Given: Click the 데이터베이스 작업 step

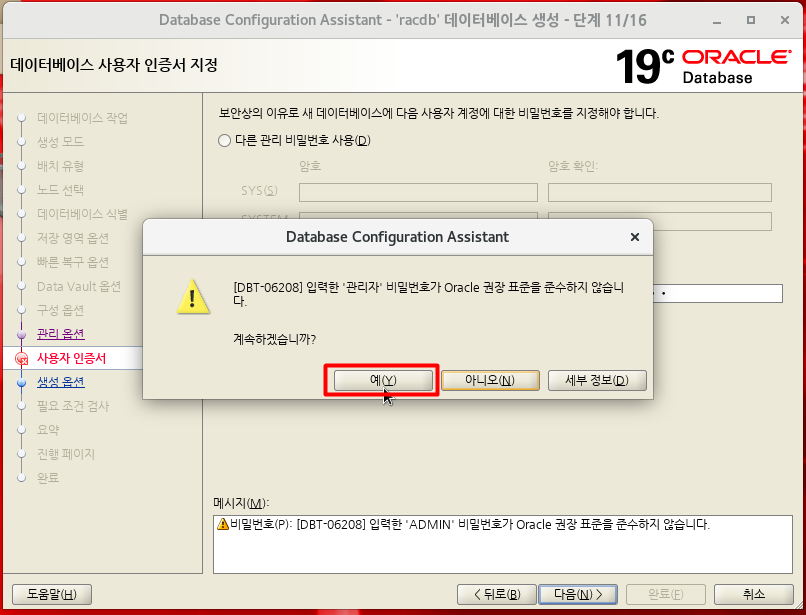Looking at the screenshot, I should pos(82,118).
